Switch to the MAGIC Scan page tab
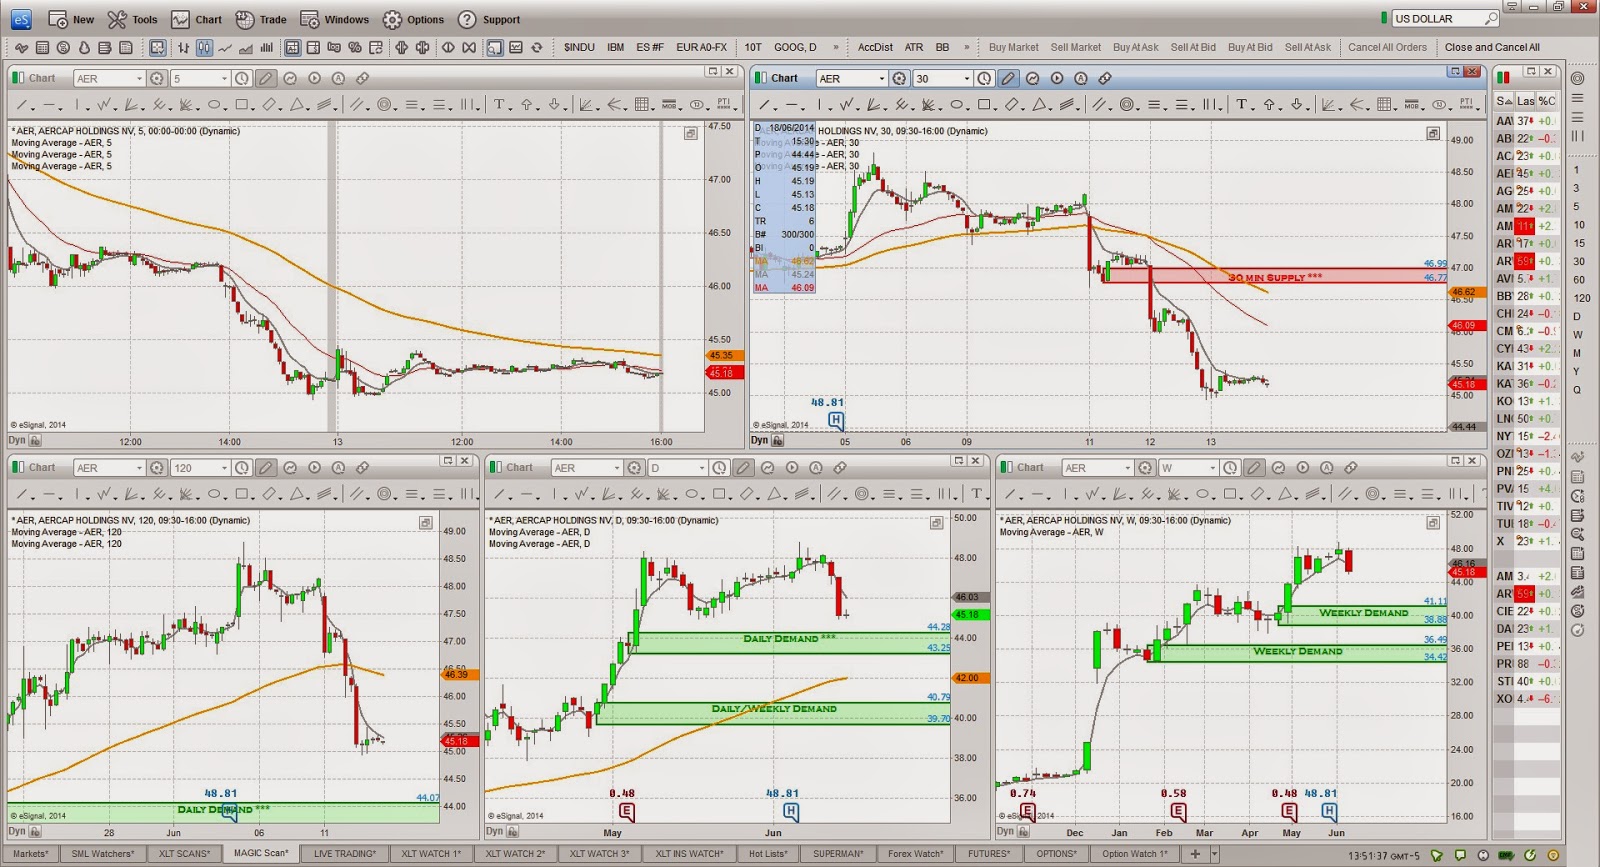This screenshot has height=867, width=1600. click(261, 854)
